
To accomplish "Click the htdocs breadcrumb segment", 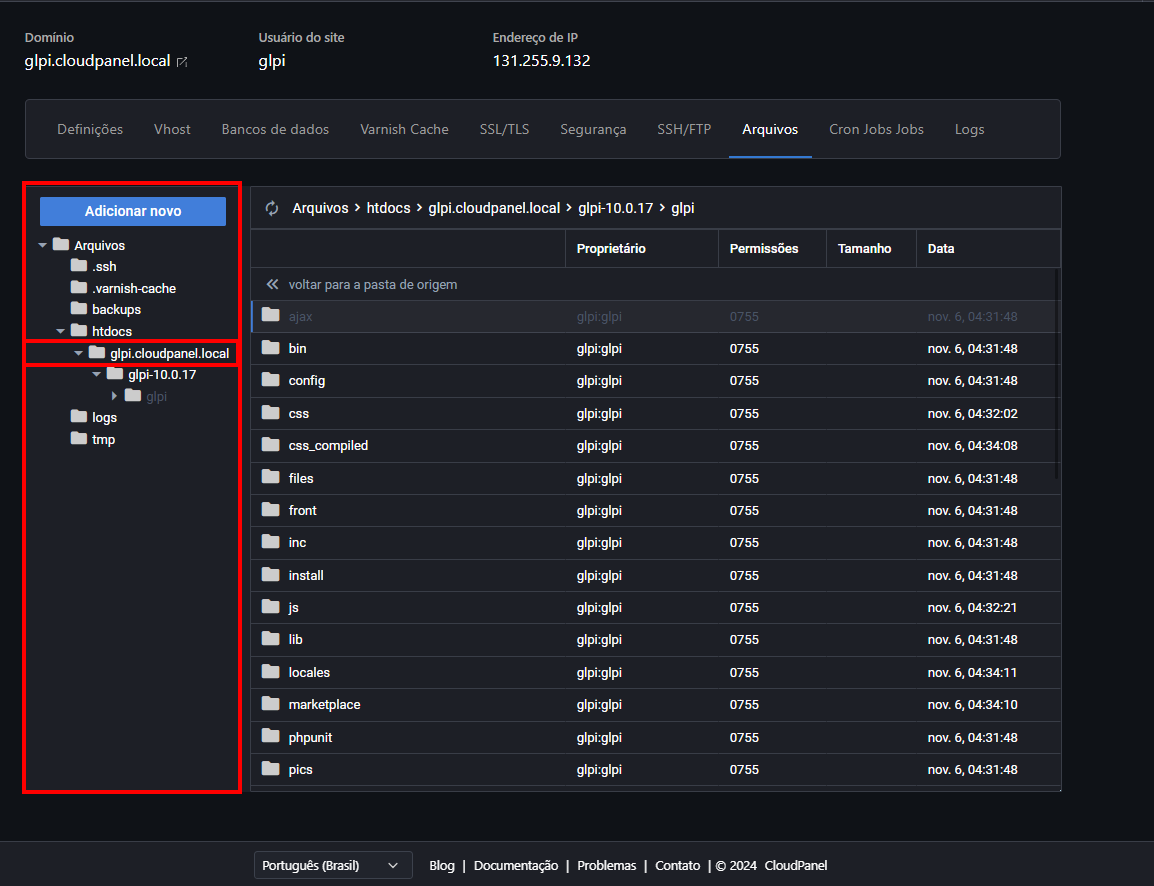I will tap(388, 208).
